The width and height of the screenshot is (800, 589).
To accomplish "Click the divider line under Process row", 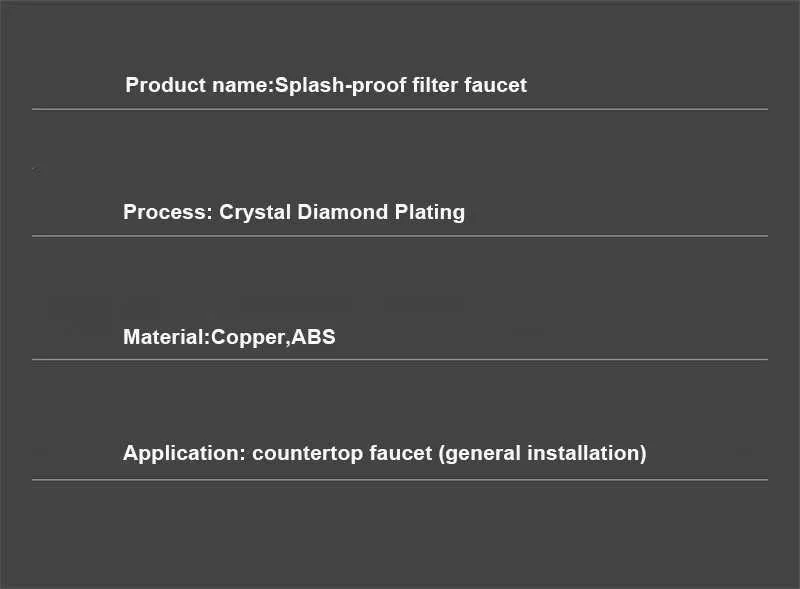I will tap(400, 236).
